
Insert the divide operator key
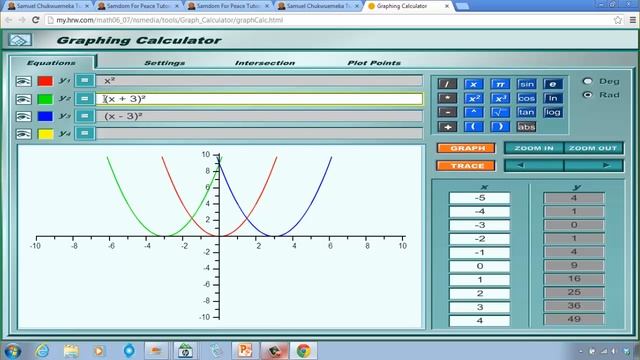point(447,84)
